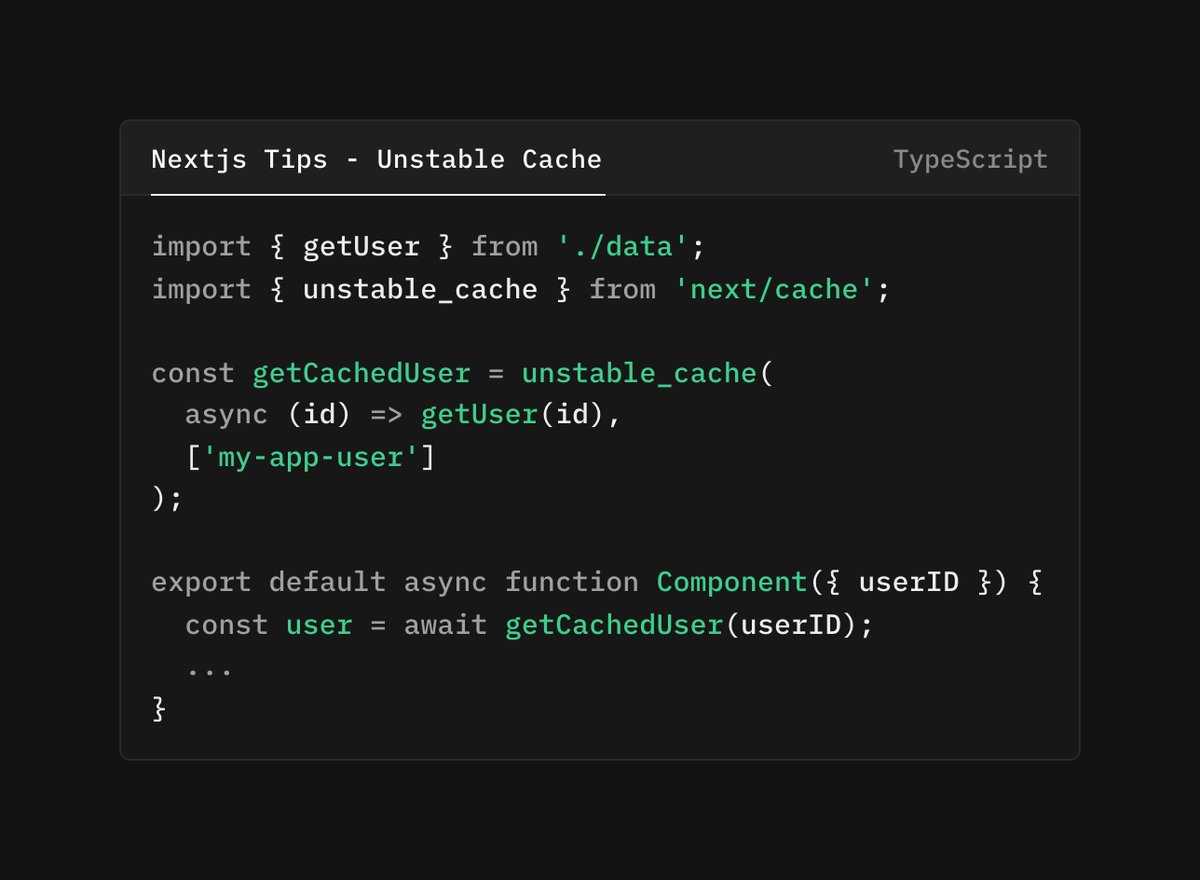This screenshot has width=1200, height=880.
Task: Click the first import line
Action: click(x=426, y=245)
